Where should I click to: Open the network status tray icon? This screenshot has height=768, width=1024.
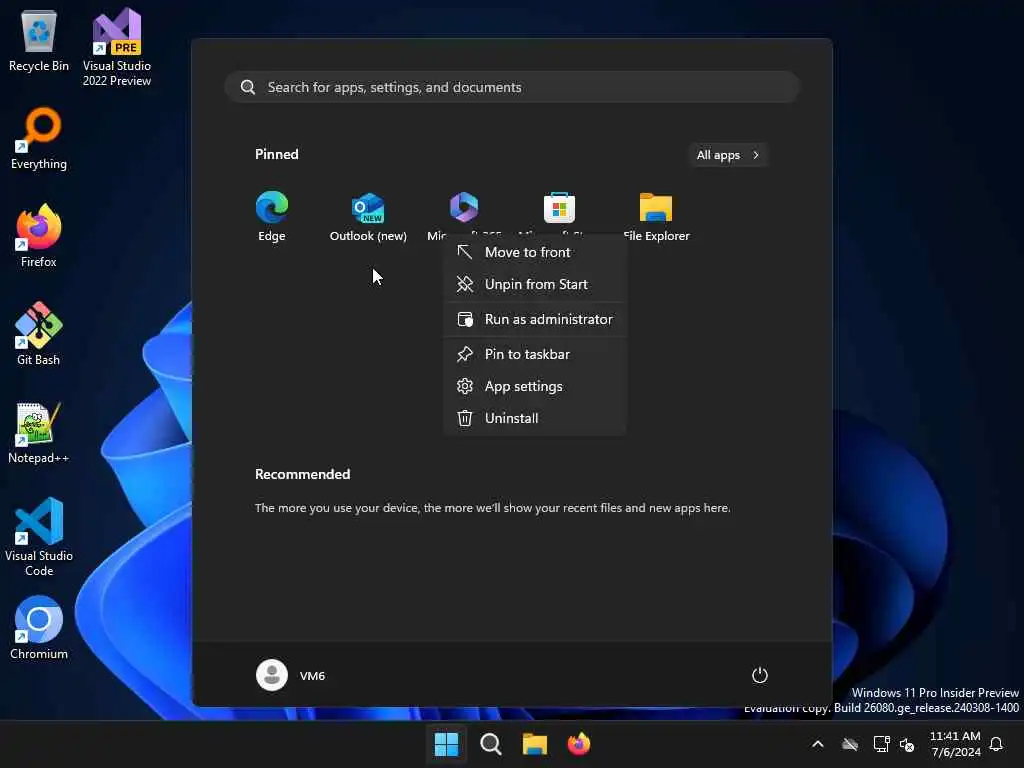[881, 744]
